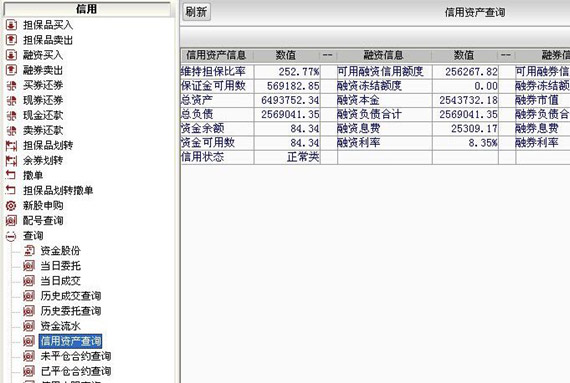The width and height of the screenshot is (570, 383).
Task: Click the 资金流水 icon
Action: (x=29, y=326)
